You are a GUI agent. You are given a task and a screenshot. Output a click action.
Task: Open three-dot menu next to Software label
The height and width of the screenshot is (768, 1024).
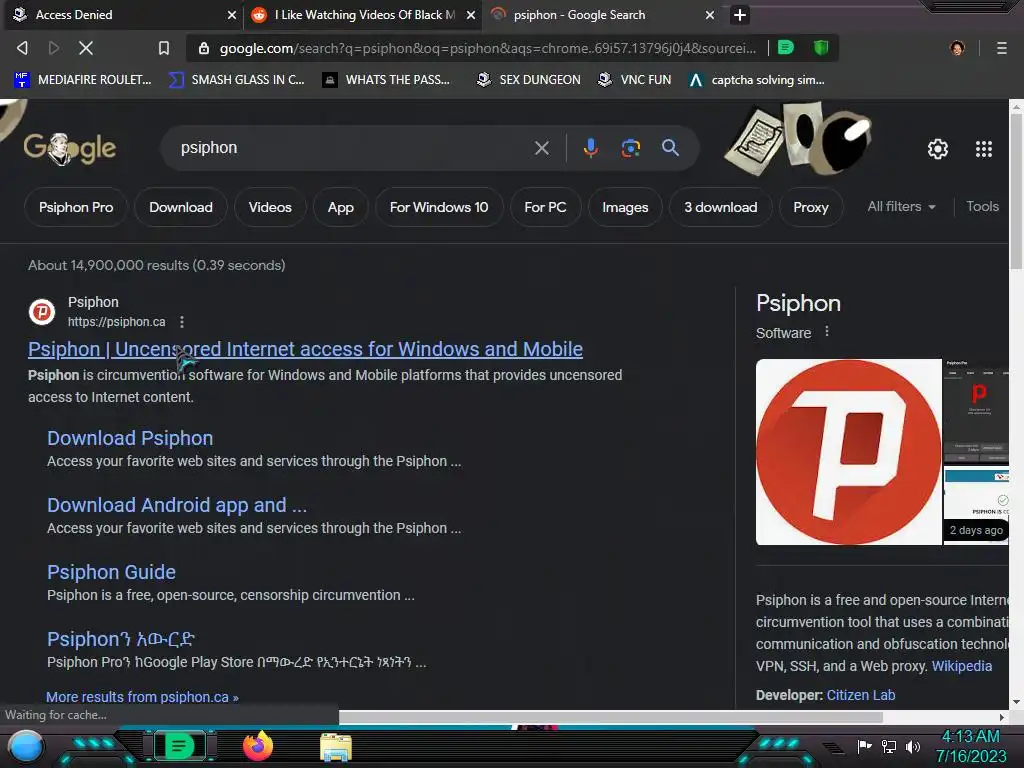pos(827,332)
